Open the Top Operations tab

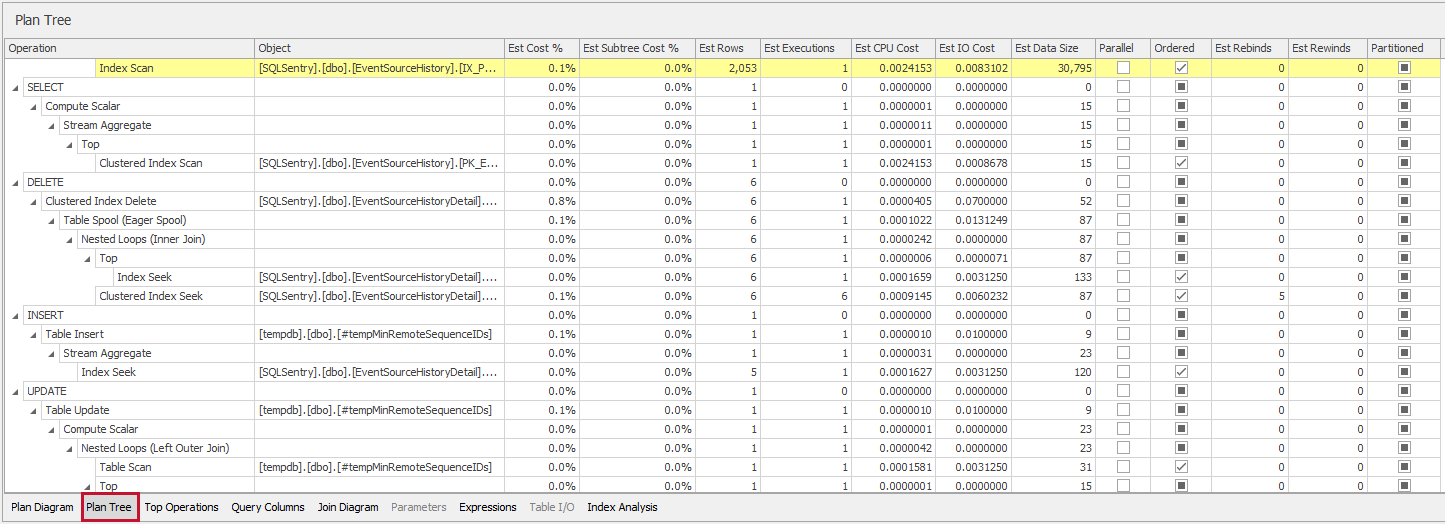click(181, 507)
